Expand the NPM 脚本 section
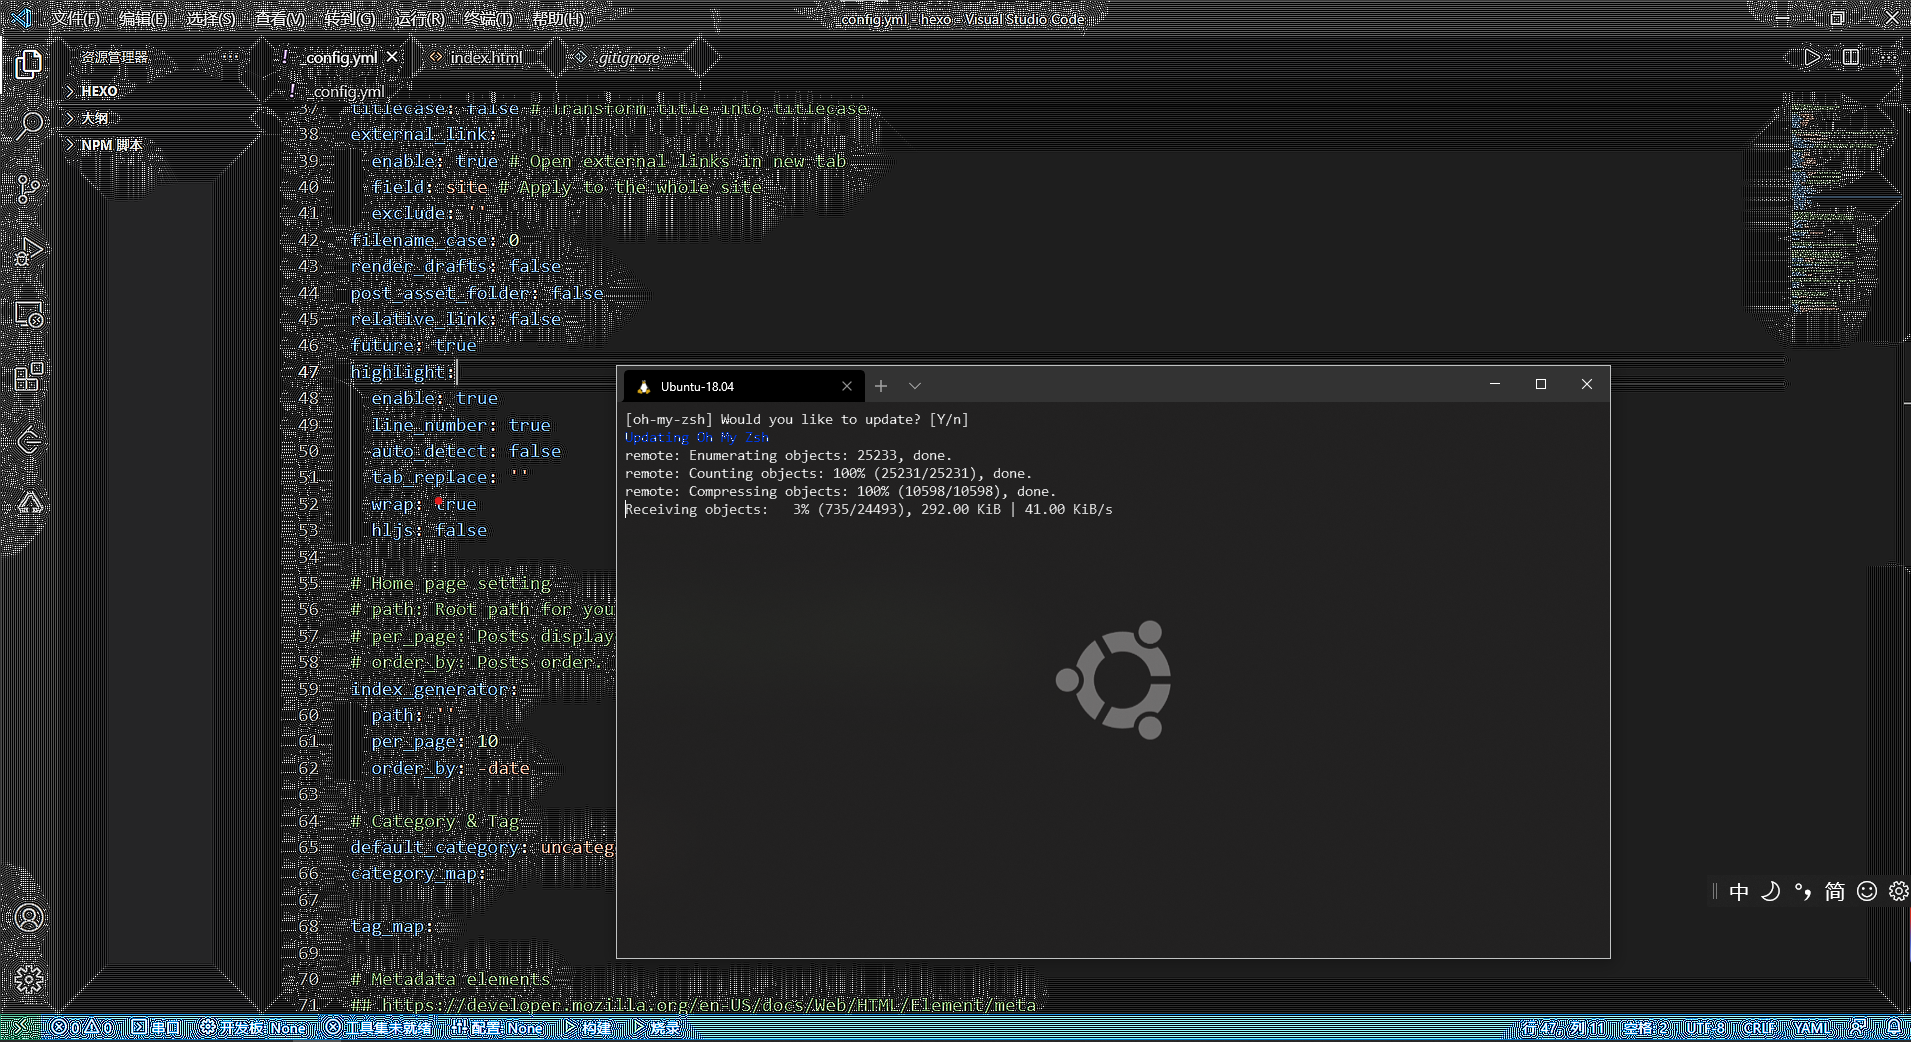This screenshot has width=1911, height=1042. (x=111, y=145)
